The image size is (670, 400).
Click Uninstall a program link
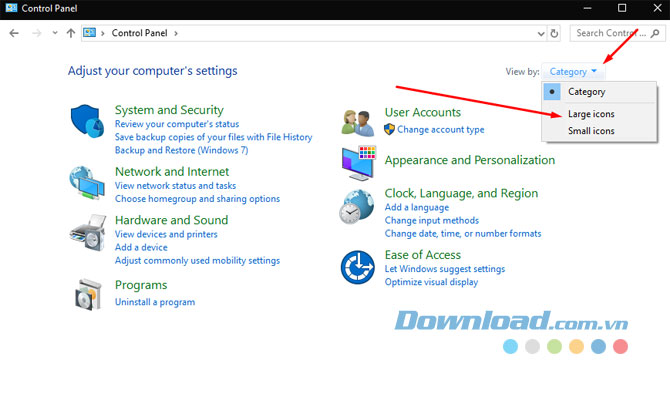(155, 302)
